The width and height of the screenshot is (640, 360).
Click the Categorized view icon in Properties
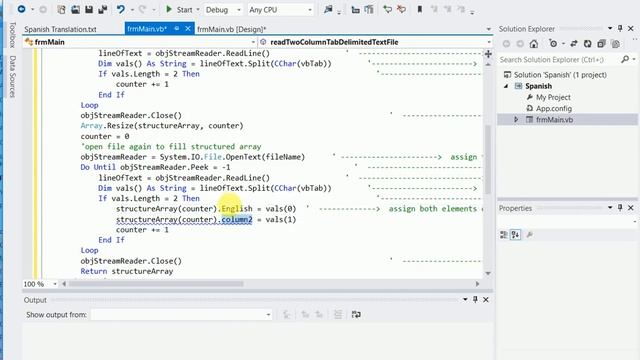(x=504, y=235)
